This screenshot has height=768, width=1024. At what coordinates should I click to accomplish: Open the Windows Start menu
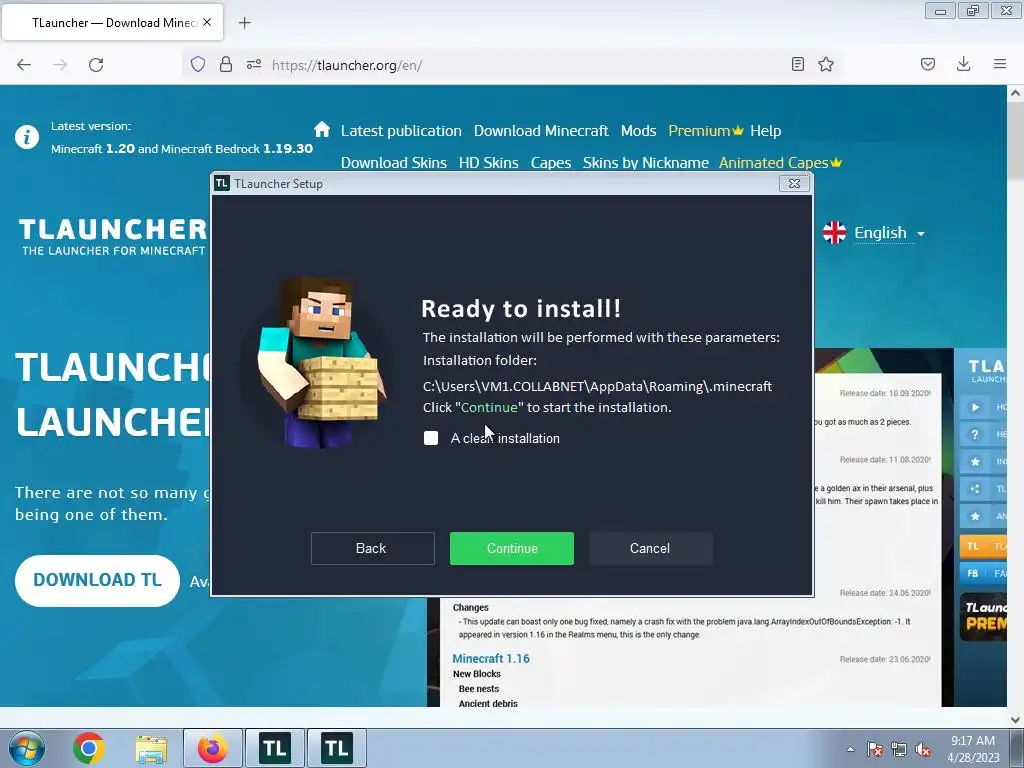click(x=27, y=748)
